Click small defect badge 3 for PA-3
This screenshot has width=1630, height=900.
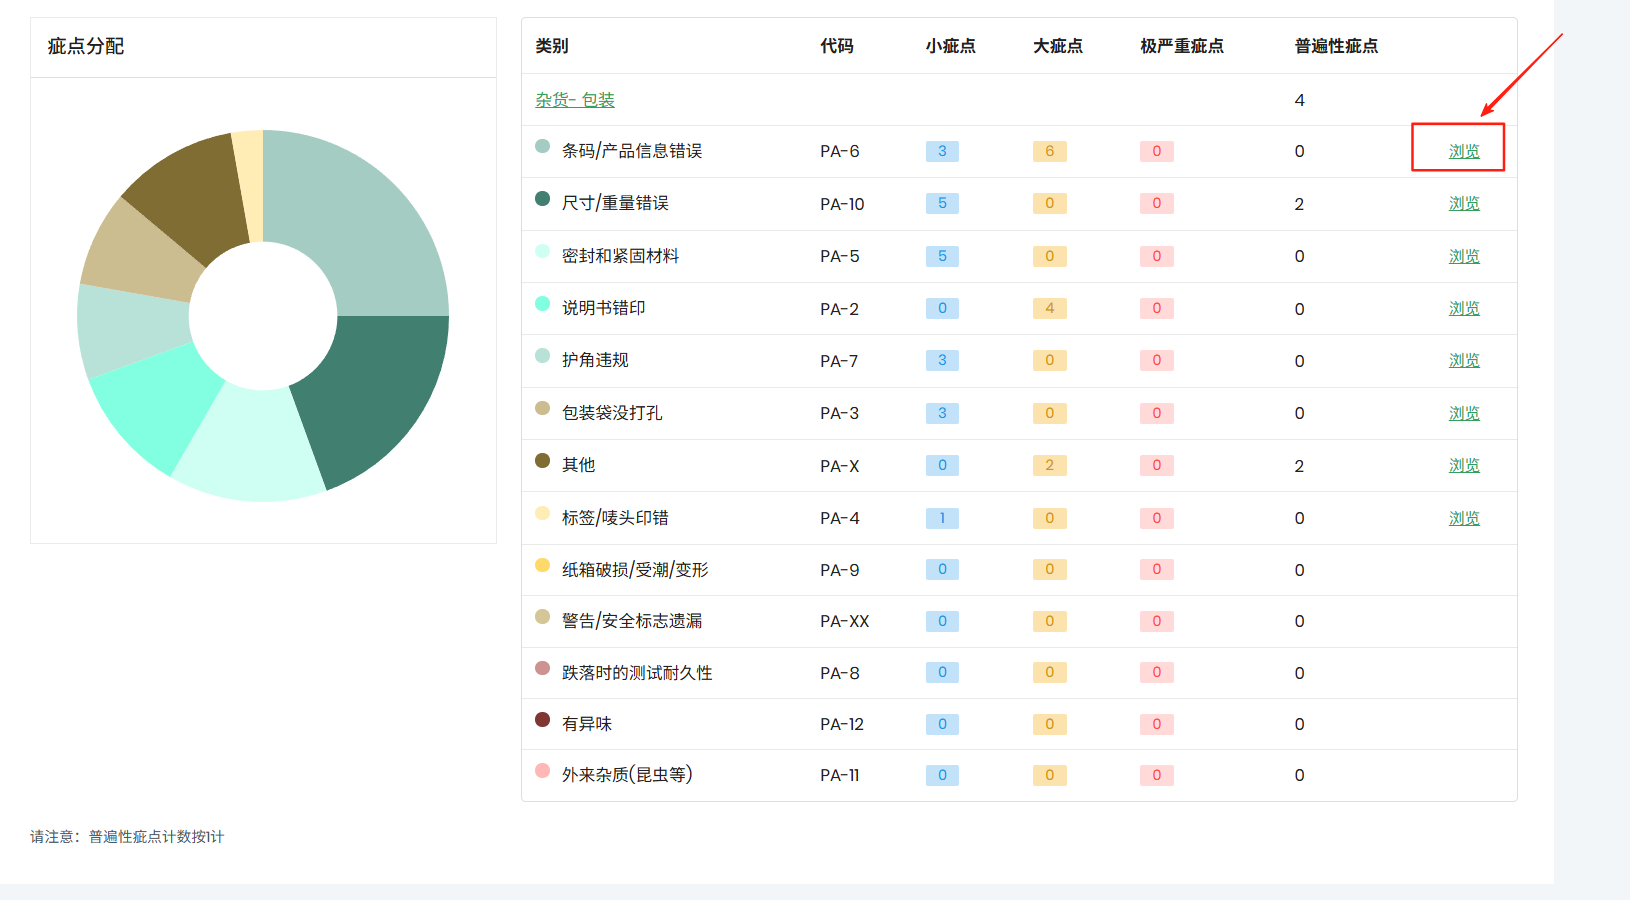[x=942, y=413]
